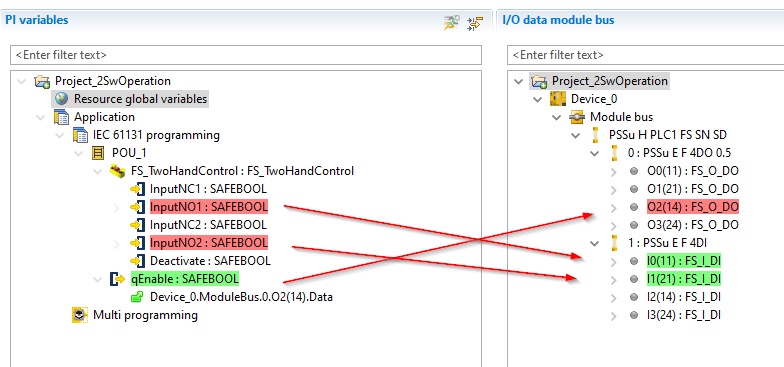This screenshot has height=367, width=784.
Task: Select qEnable : SAFEBOOL row
Action: pyautogui.click(x=184, y=279)
